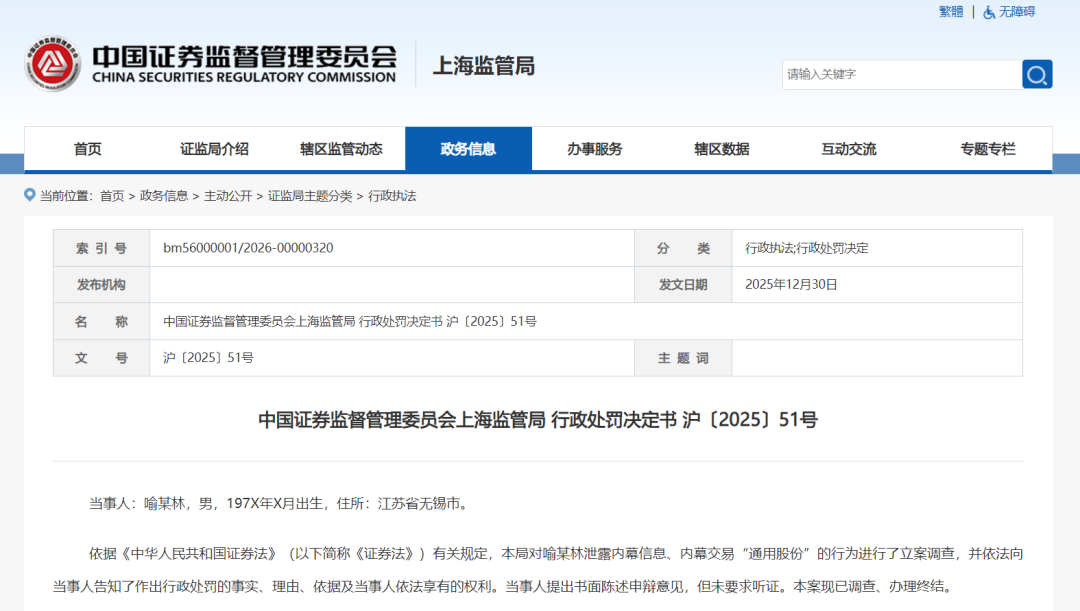Viewport: 1080px width, 611px height.
Task: Open the 首页 navigation tab
Action: [87, 149]
